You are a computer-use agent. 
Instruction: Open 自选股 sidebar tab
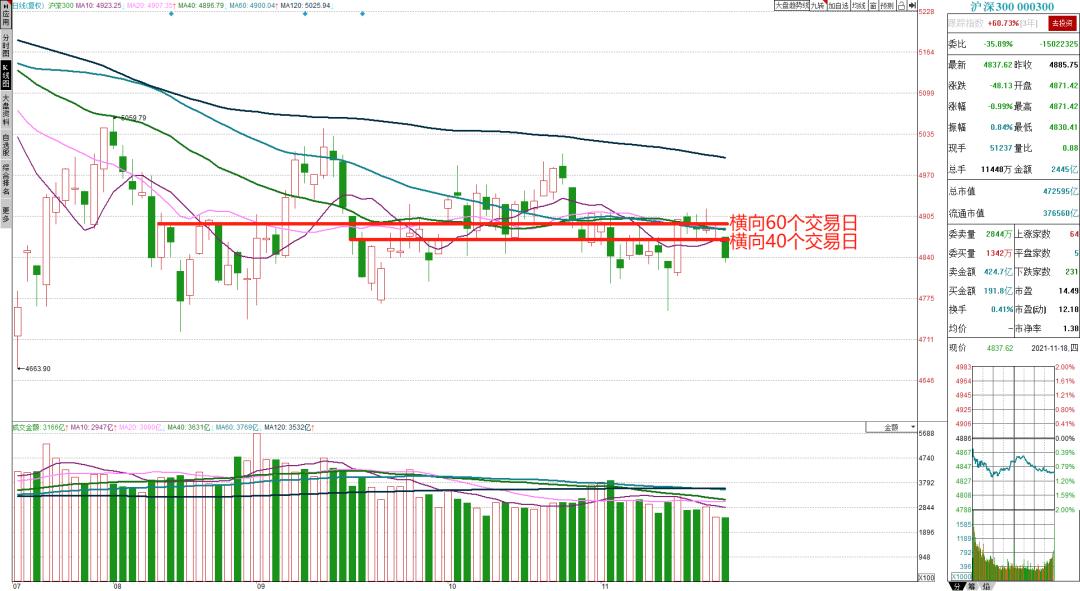point(6,145)
